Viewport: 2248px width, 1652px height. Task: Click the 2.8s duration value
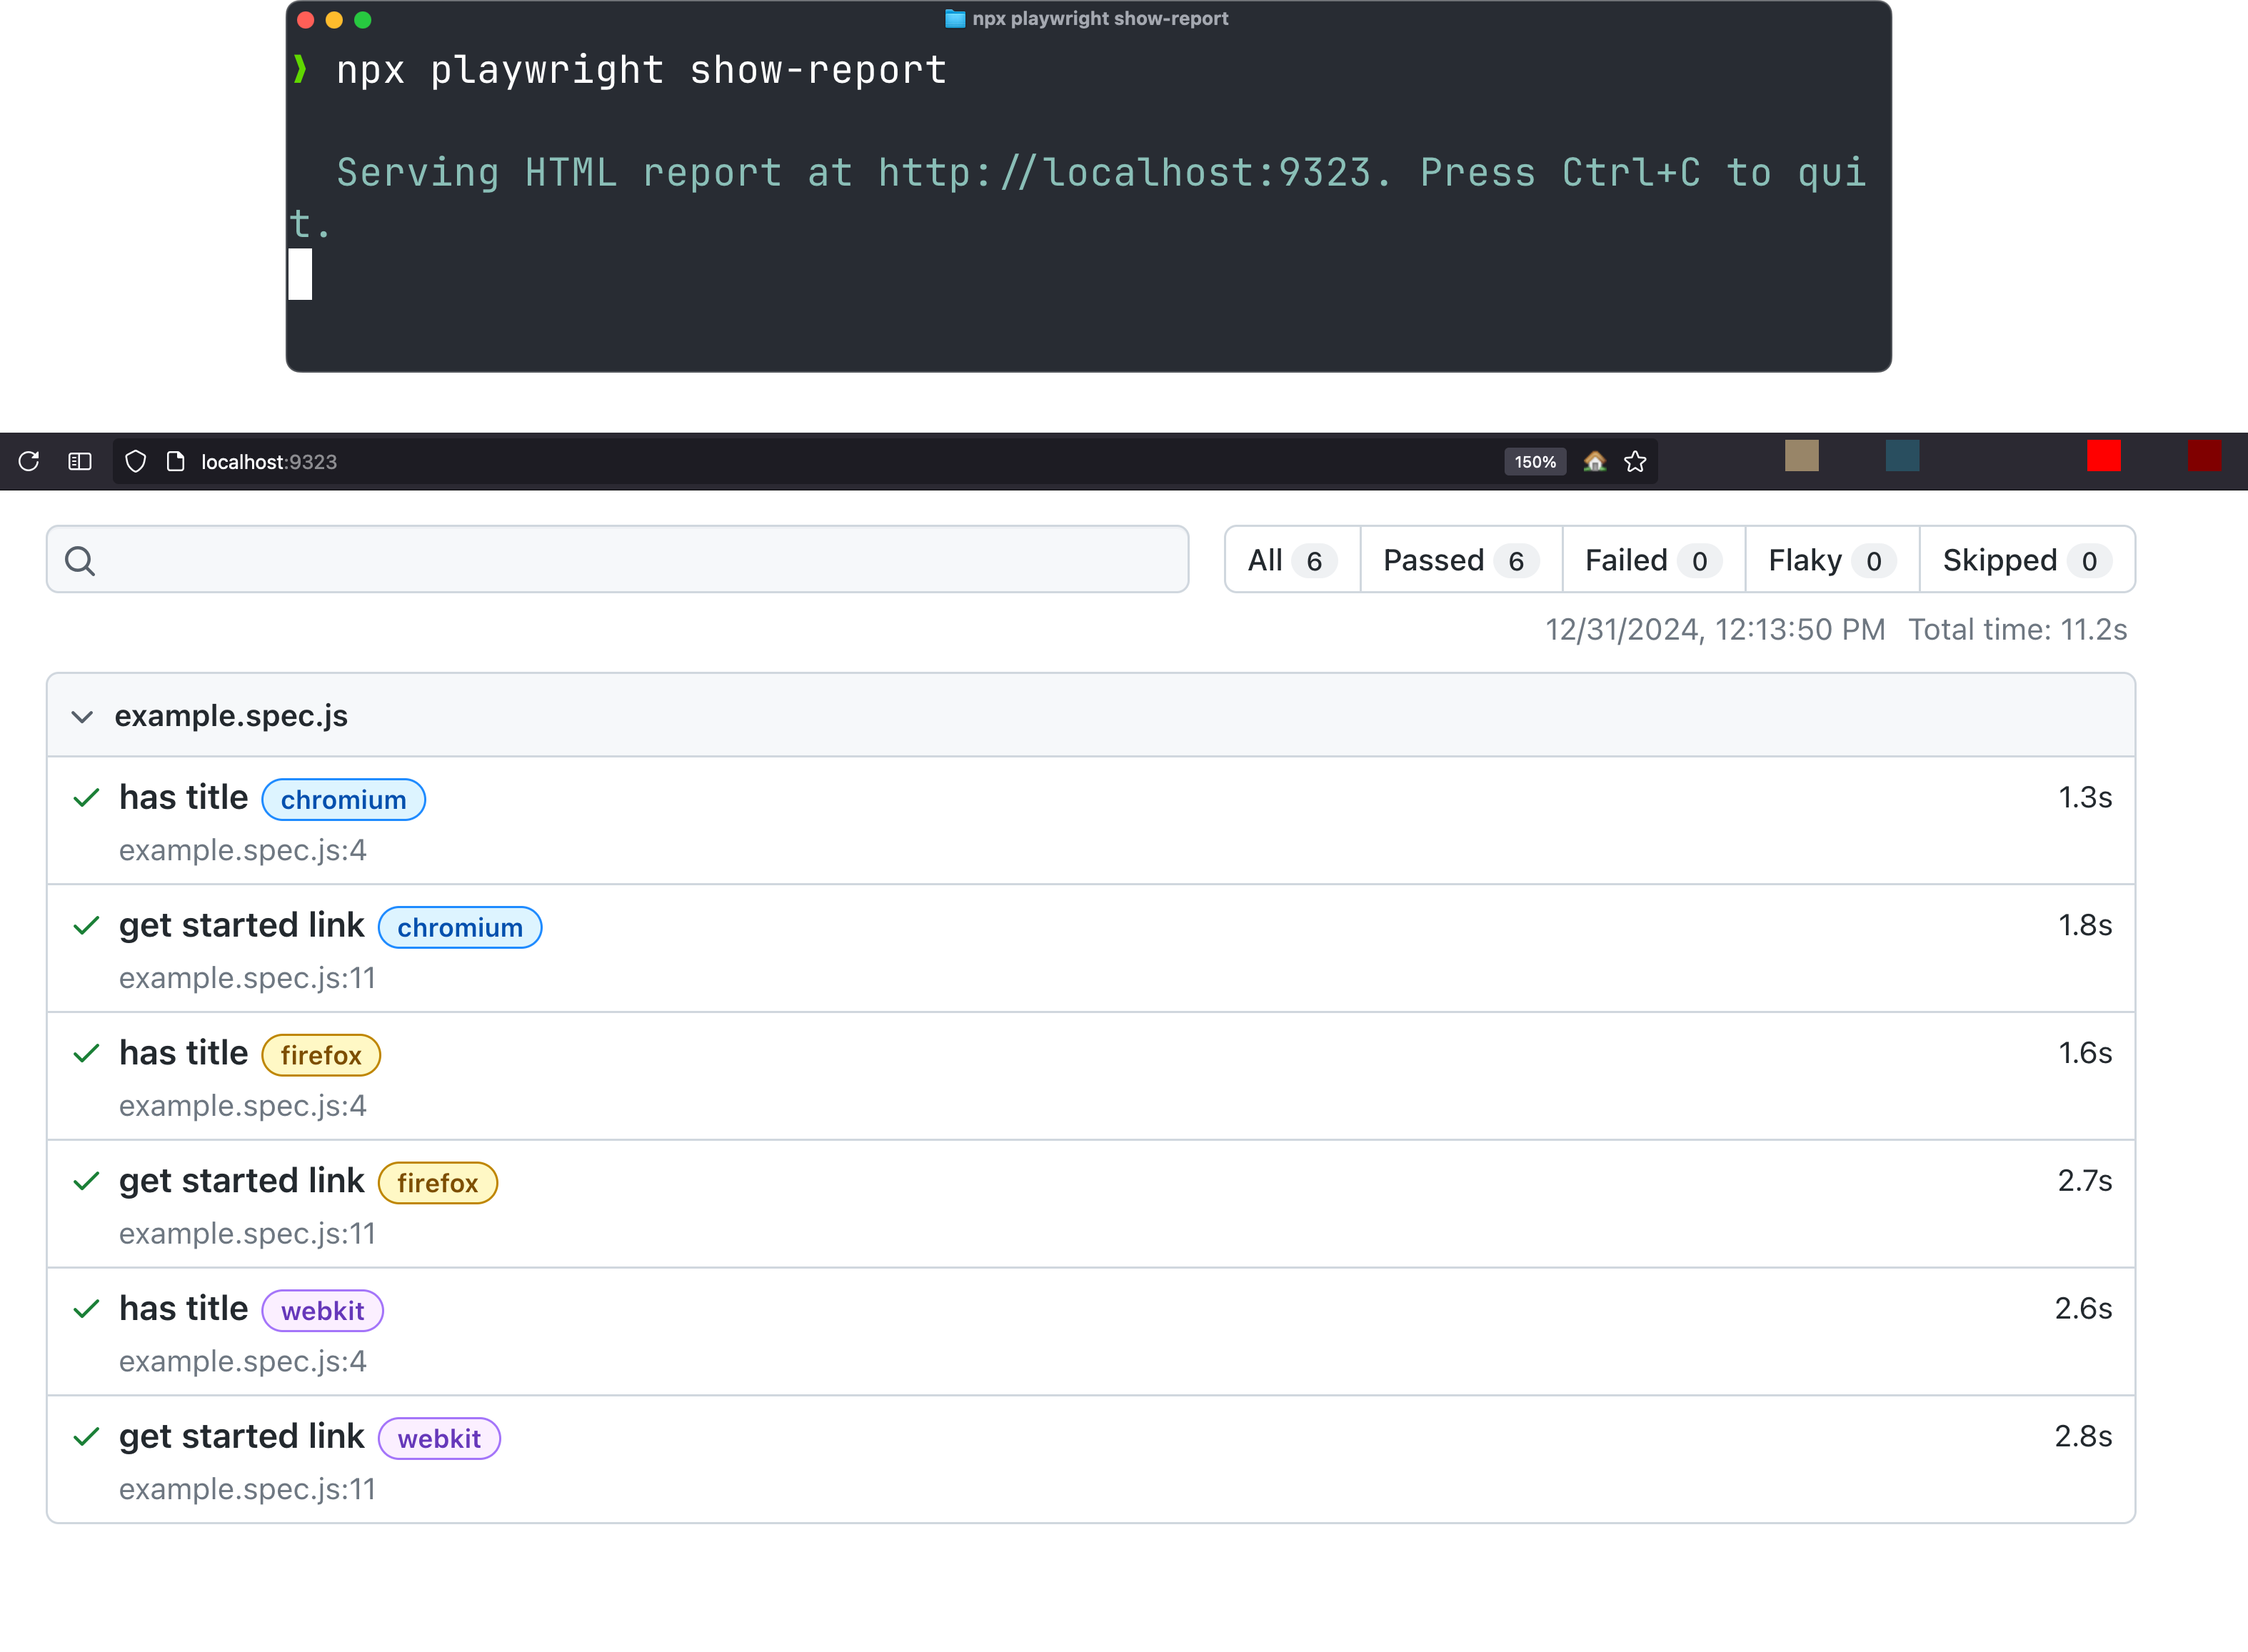(x=2083, y=1436)
